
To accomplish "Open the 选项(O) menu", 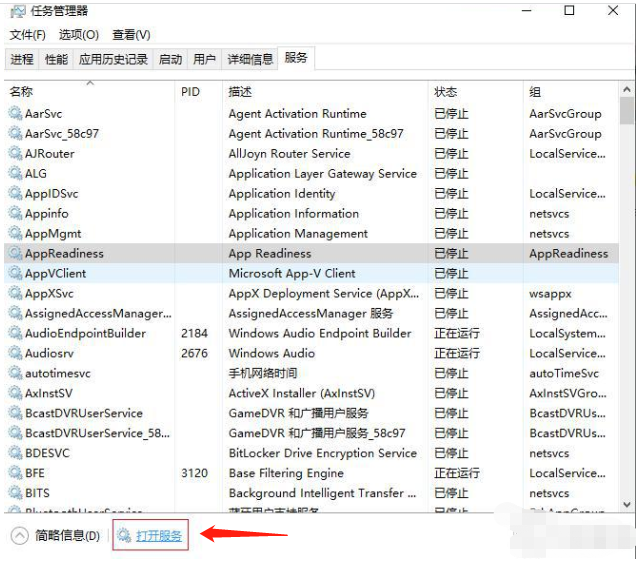I will tap(79, 35).
